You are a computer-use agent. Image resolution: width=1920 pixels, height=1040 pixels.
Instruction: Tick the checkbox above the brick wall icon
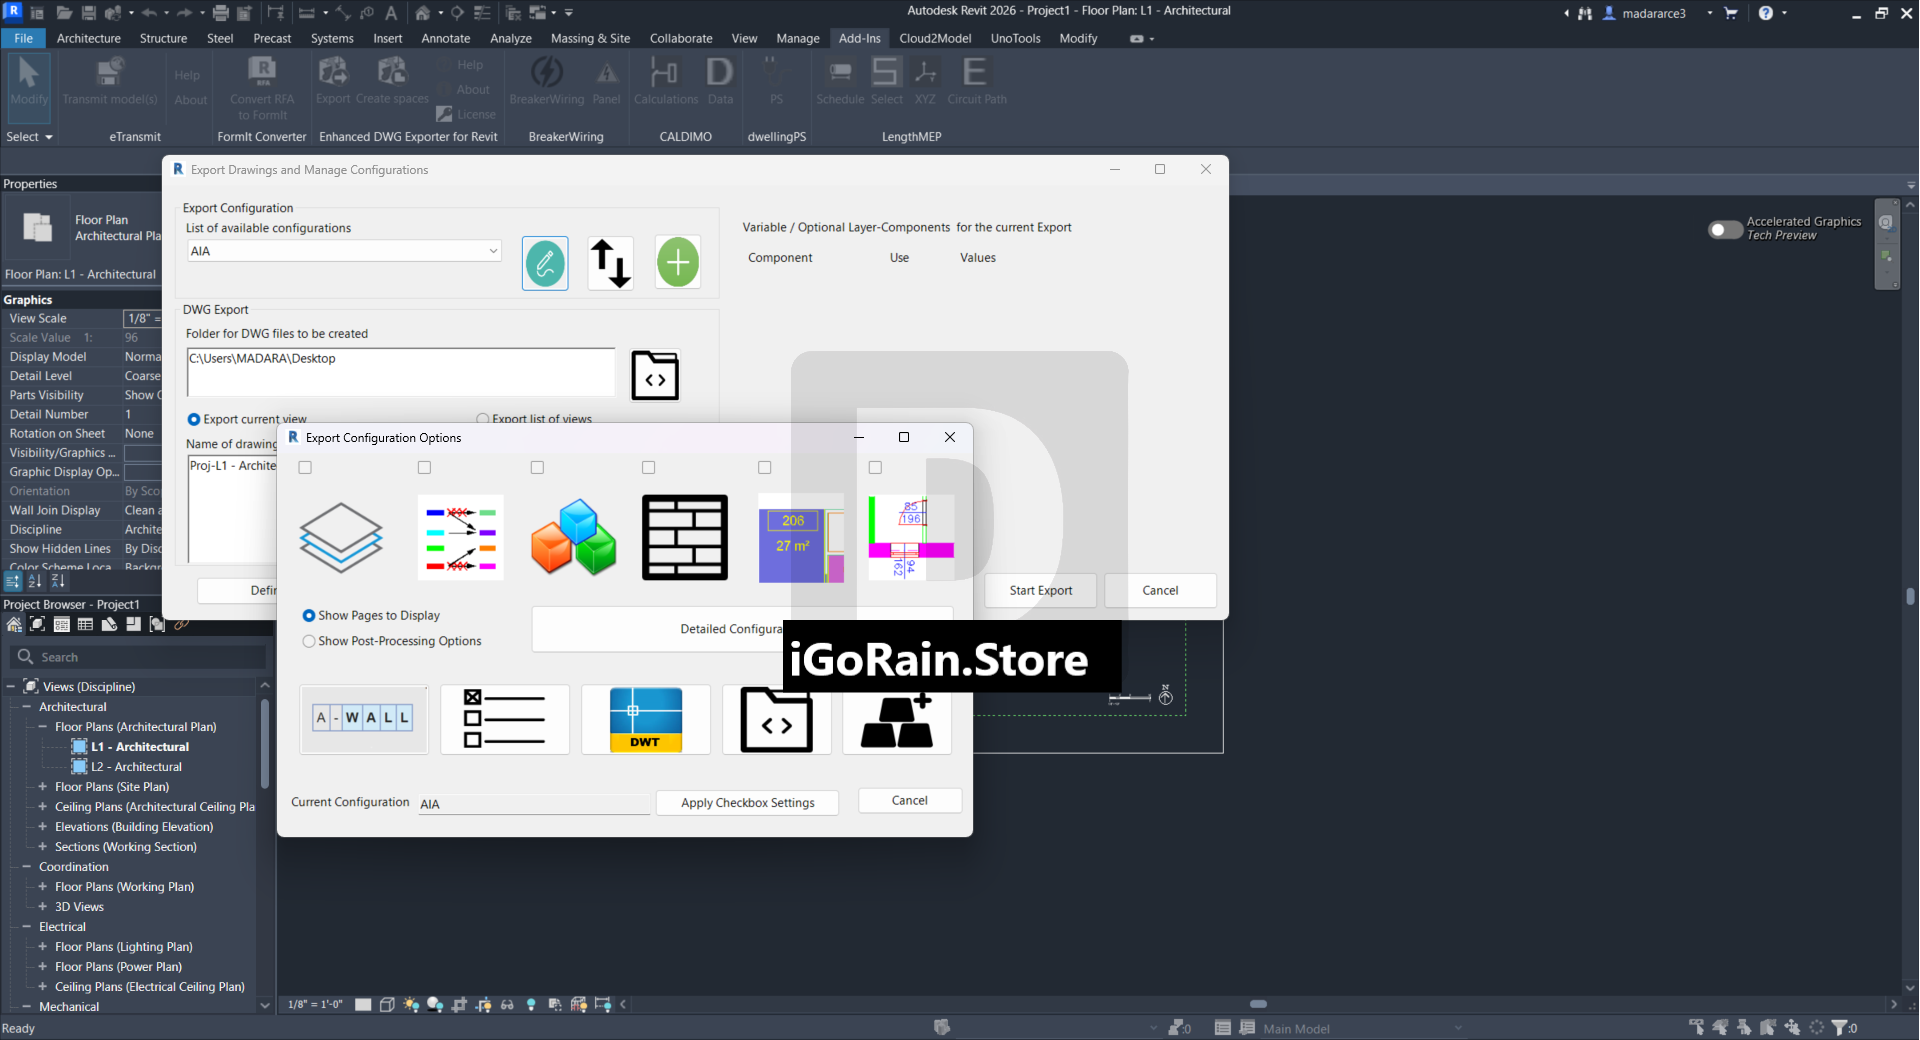pos(648,467)
